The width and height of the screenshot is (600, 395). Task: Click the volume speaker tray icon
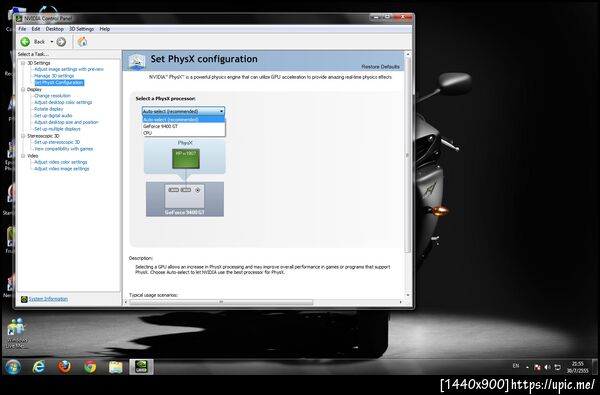click(547, 367)
